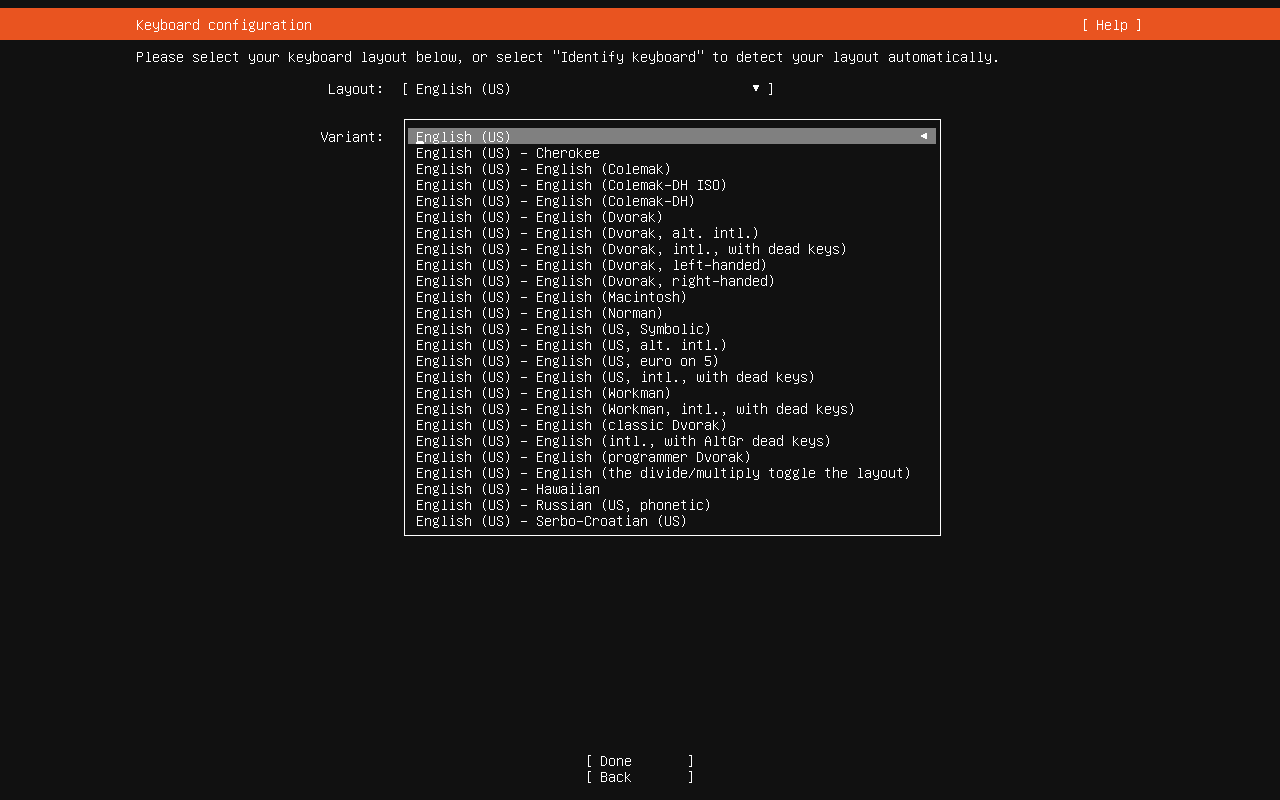1280x800 pixels.
Task: Pick English (Norman) variant
Action: tap(539, 313)
